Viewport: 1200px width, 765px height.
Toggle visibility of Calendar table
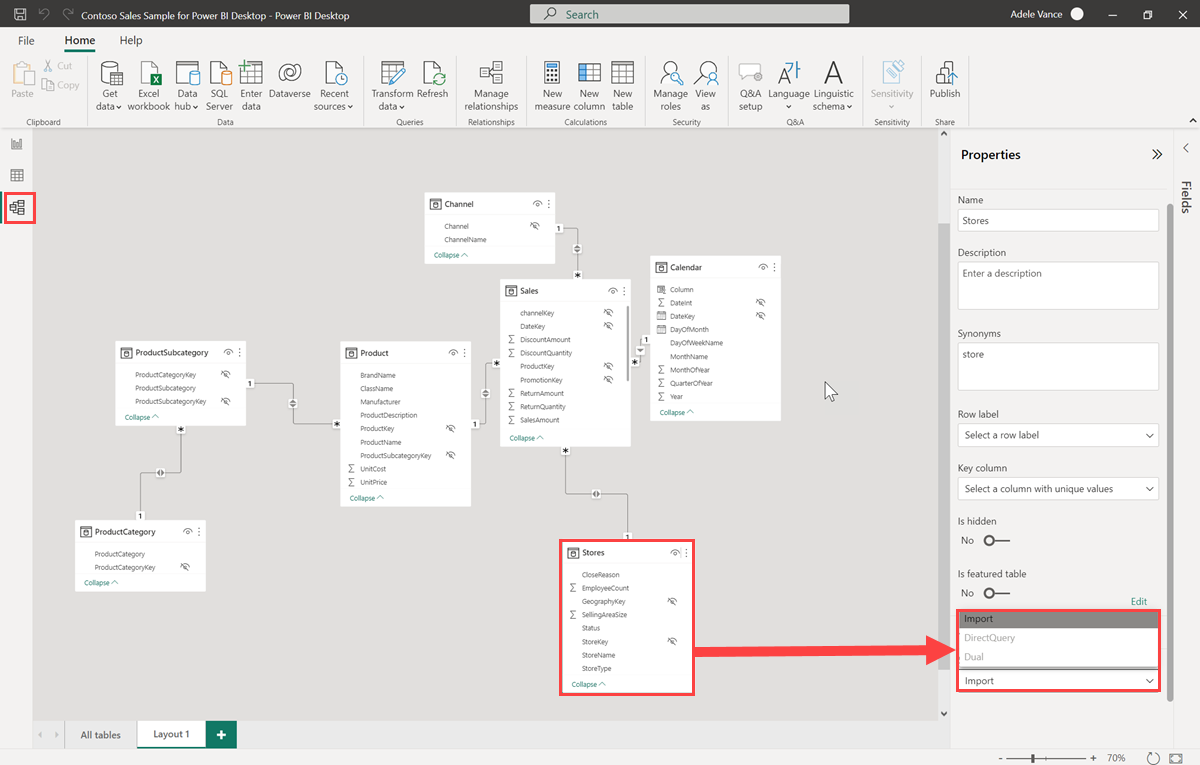pyautogui.click(x=763, y=267)
